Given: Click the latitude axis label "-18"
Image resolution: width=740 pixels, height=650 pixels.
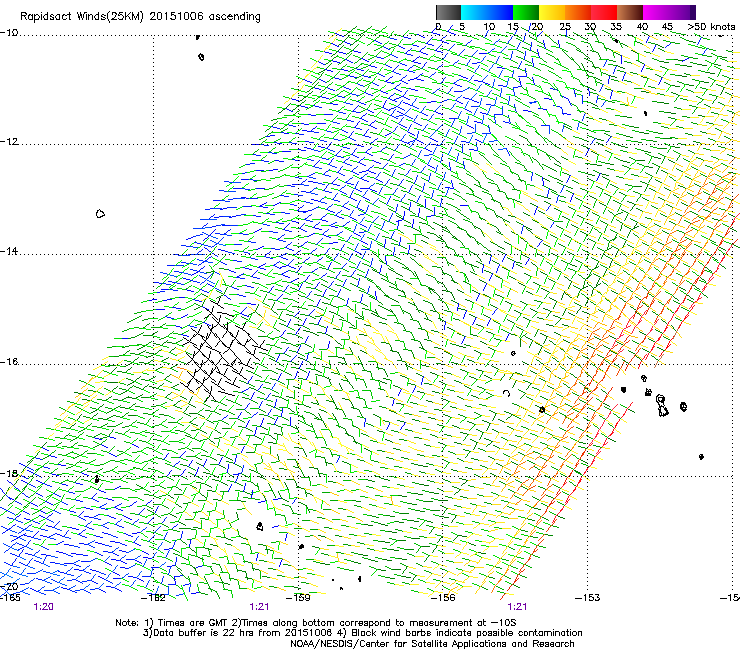Looking at the screenshot, I should (x=9, y=473).
